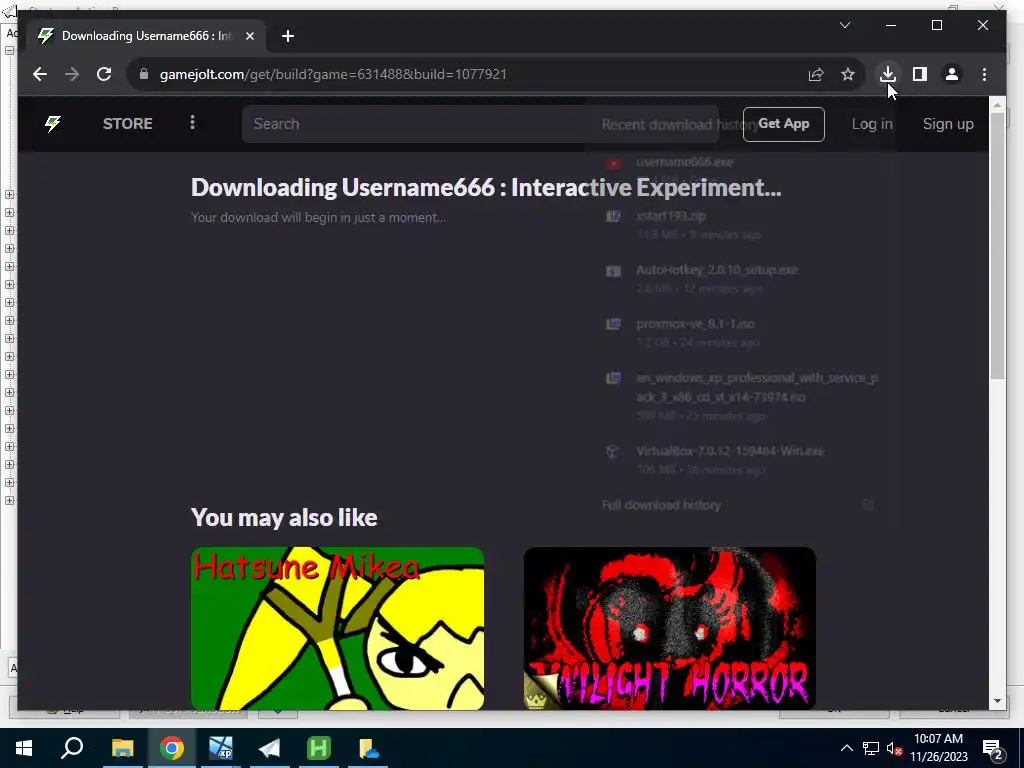1024x768 pixels.
Task: Open the STORE section
Action: click(x=127, y=124)
